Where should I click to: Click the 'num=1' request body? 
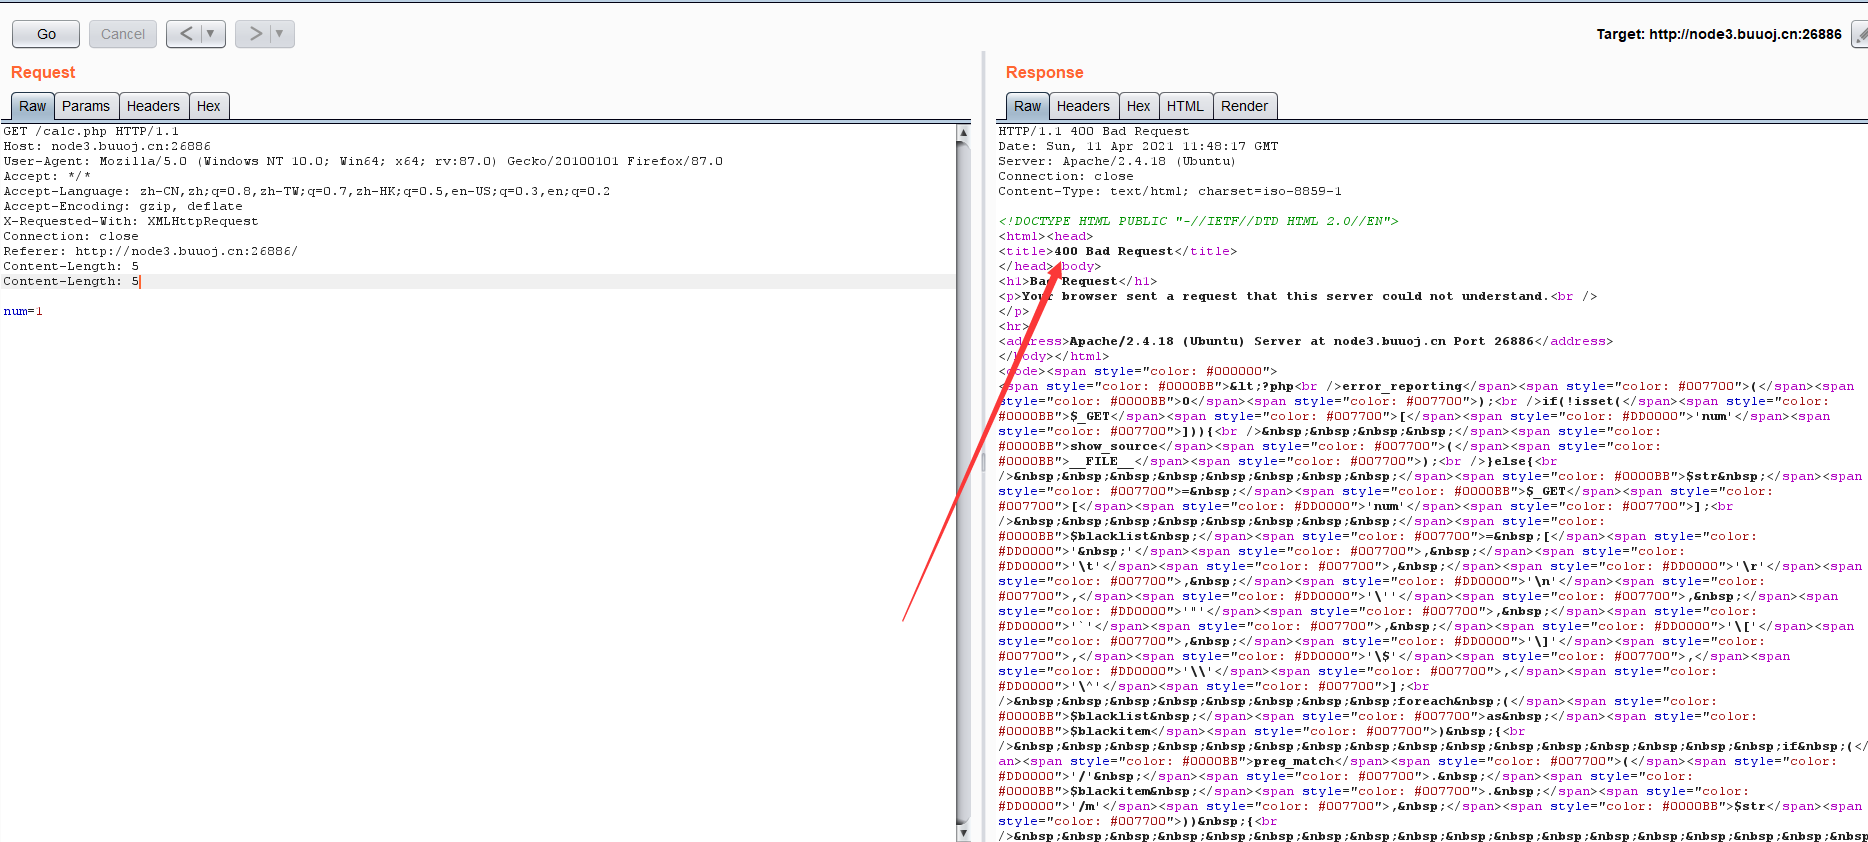[23, 311]
